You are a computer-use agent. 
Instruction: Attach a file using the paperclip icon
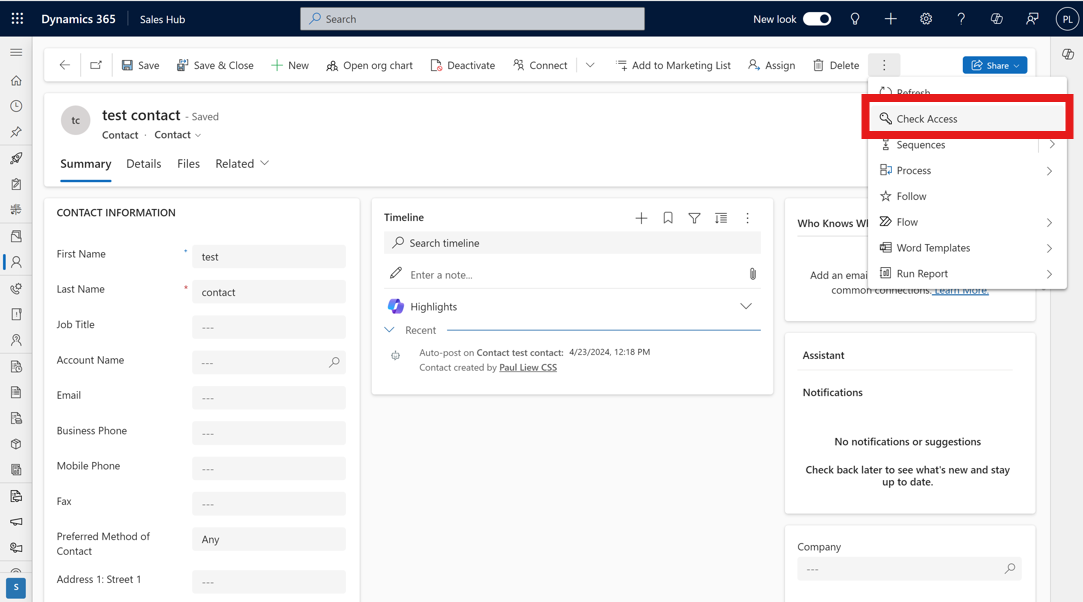click(x=753, y=273)
